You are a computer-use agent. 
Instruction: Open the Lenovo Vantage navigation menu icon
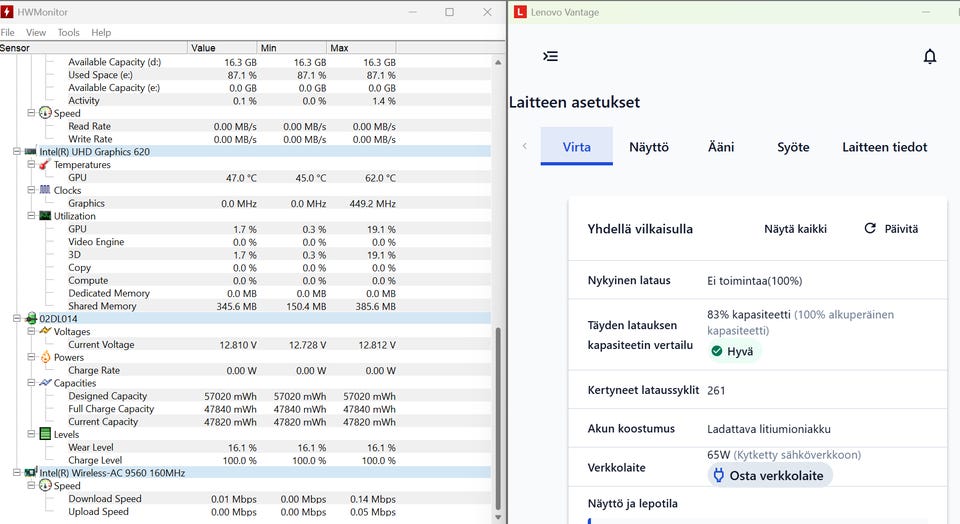click(x=550, y=56)
